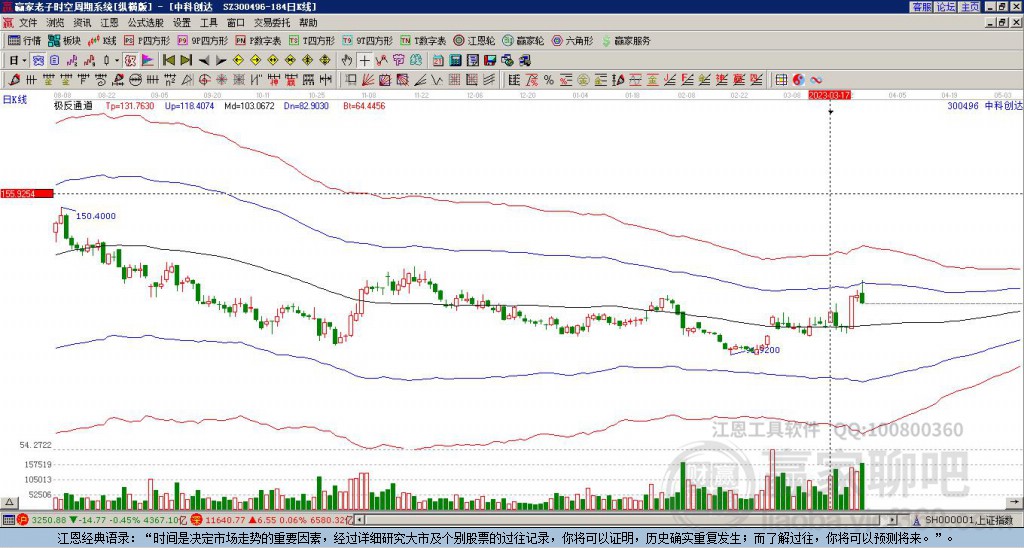The width and height of the screenshot is (1024, 548).
Task: Open the 9T四方形 tool
Action: (x=367, y=40)
